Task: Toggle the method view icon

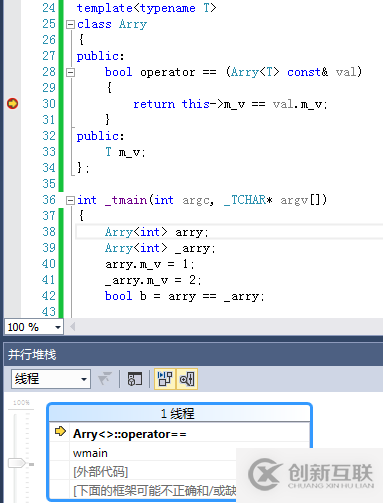Action: [x=135, y=379]
